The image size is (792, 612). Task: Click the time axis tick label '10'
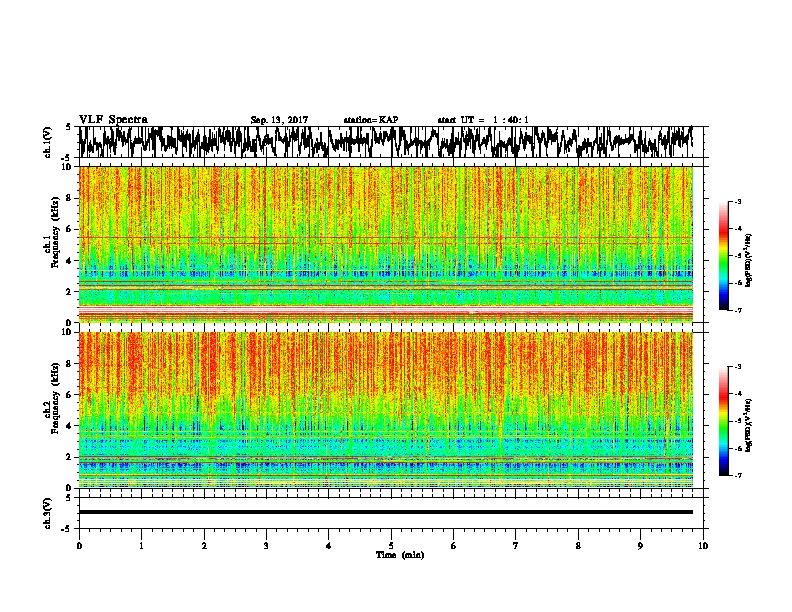pos(703,546)
